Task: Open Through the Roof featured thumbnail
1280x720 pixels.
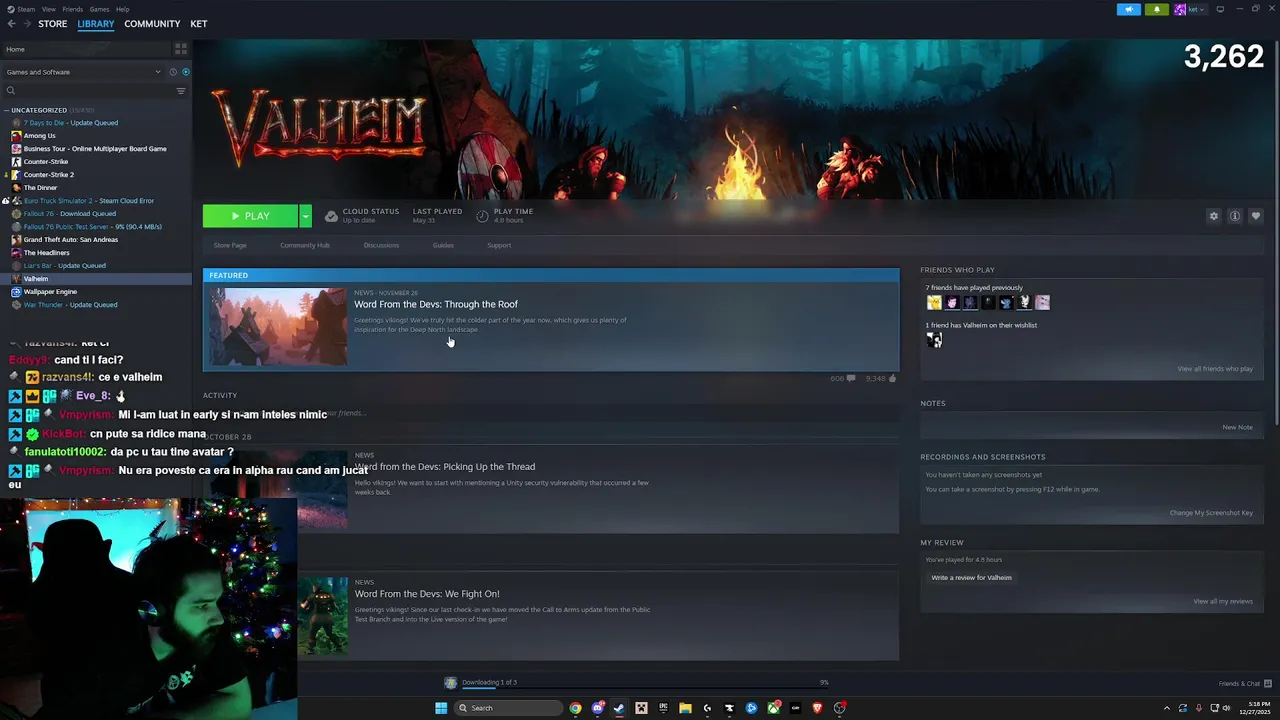Action: pyautogui.click(x=279, y=326)
